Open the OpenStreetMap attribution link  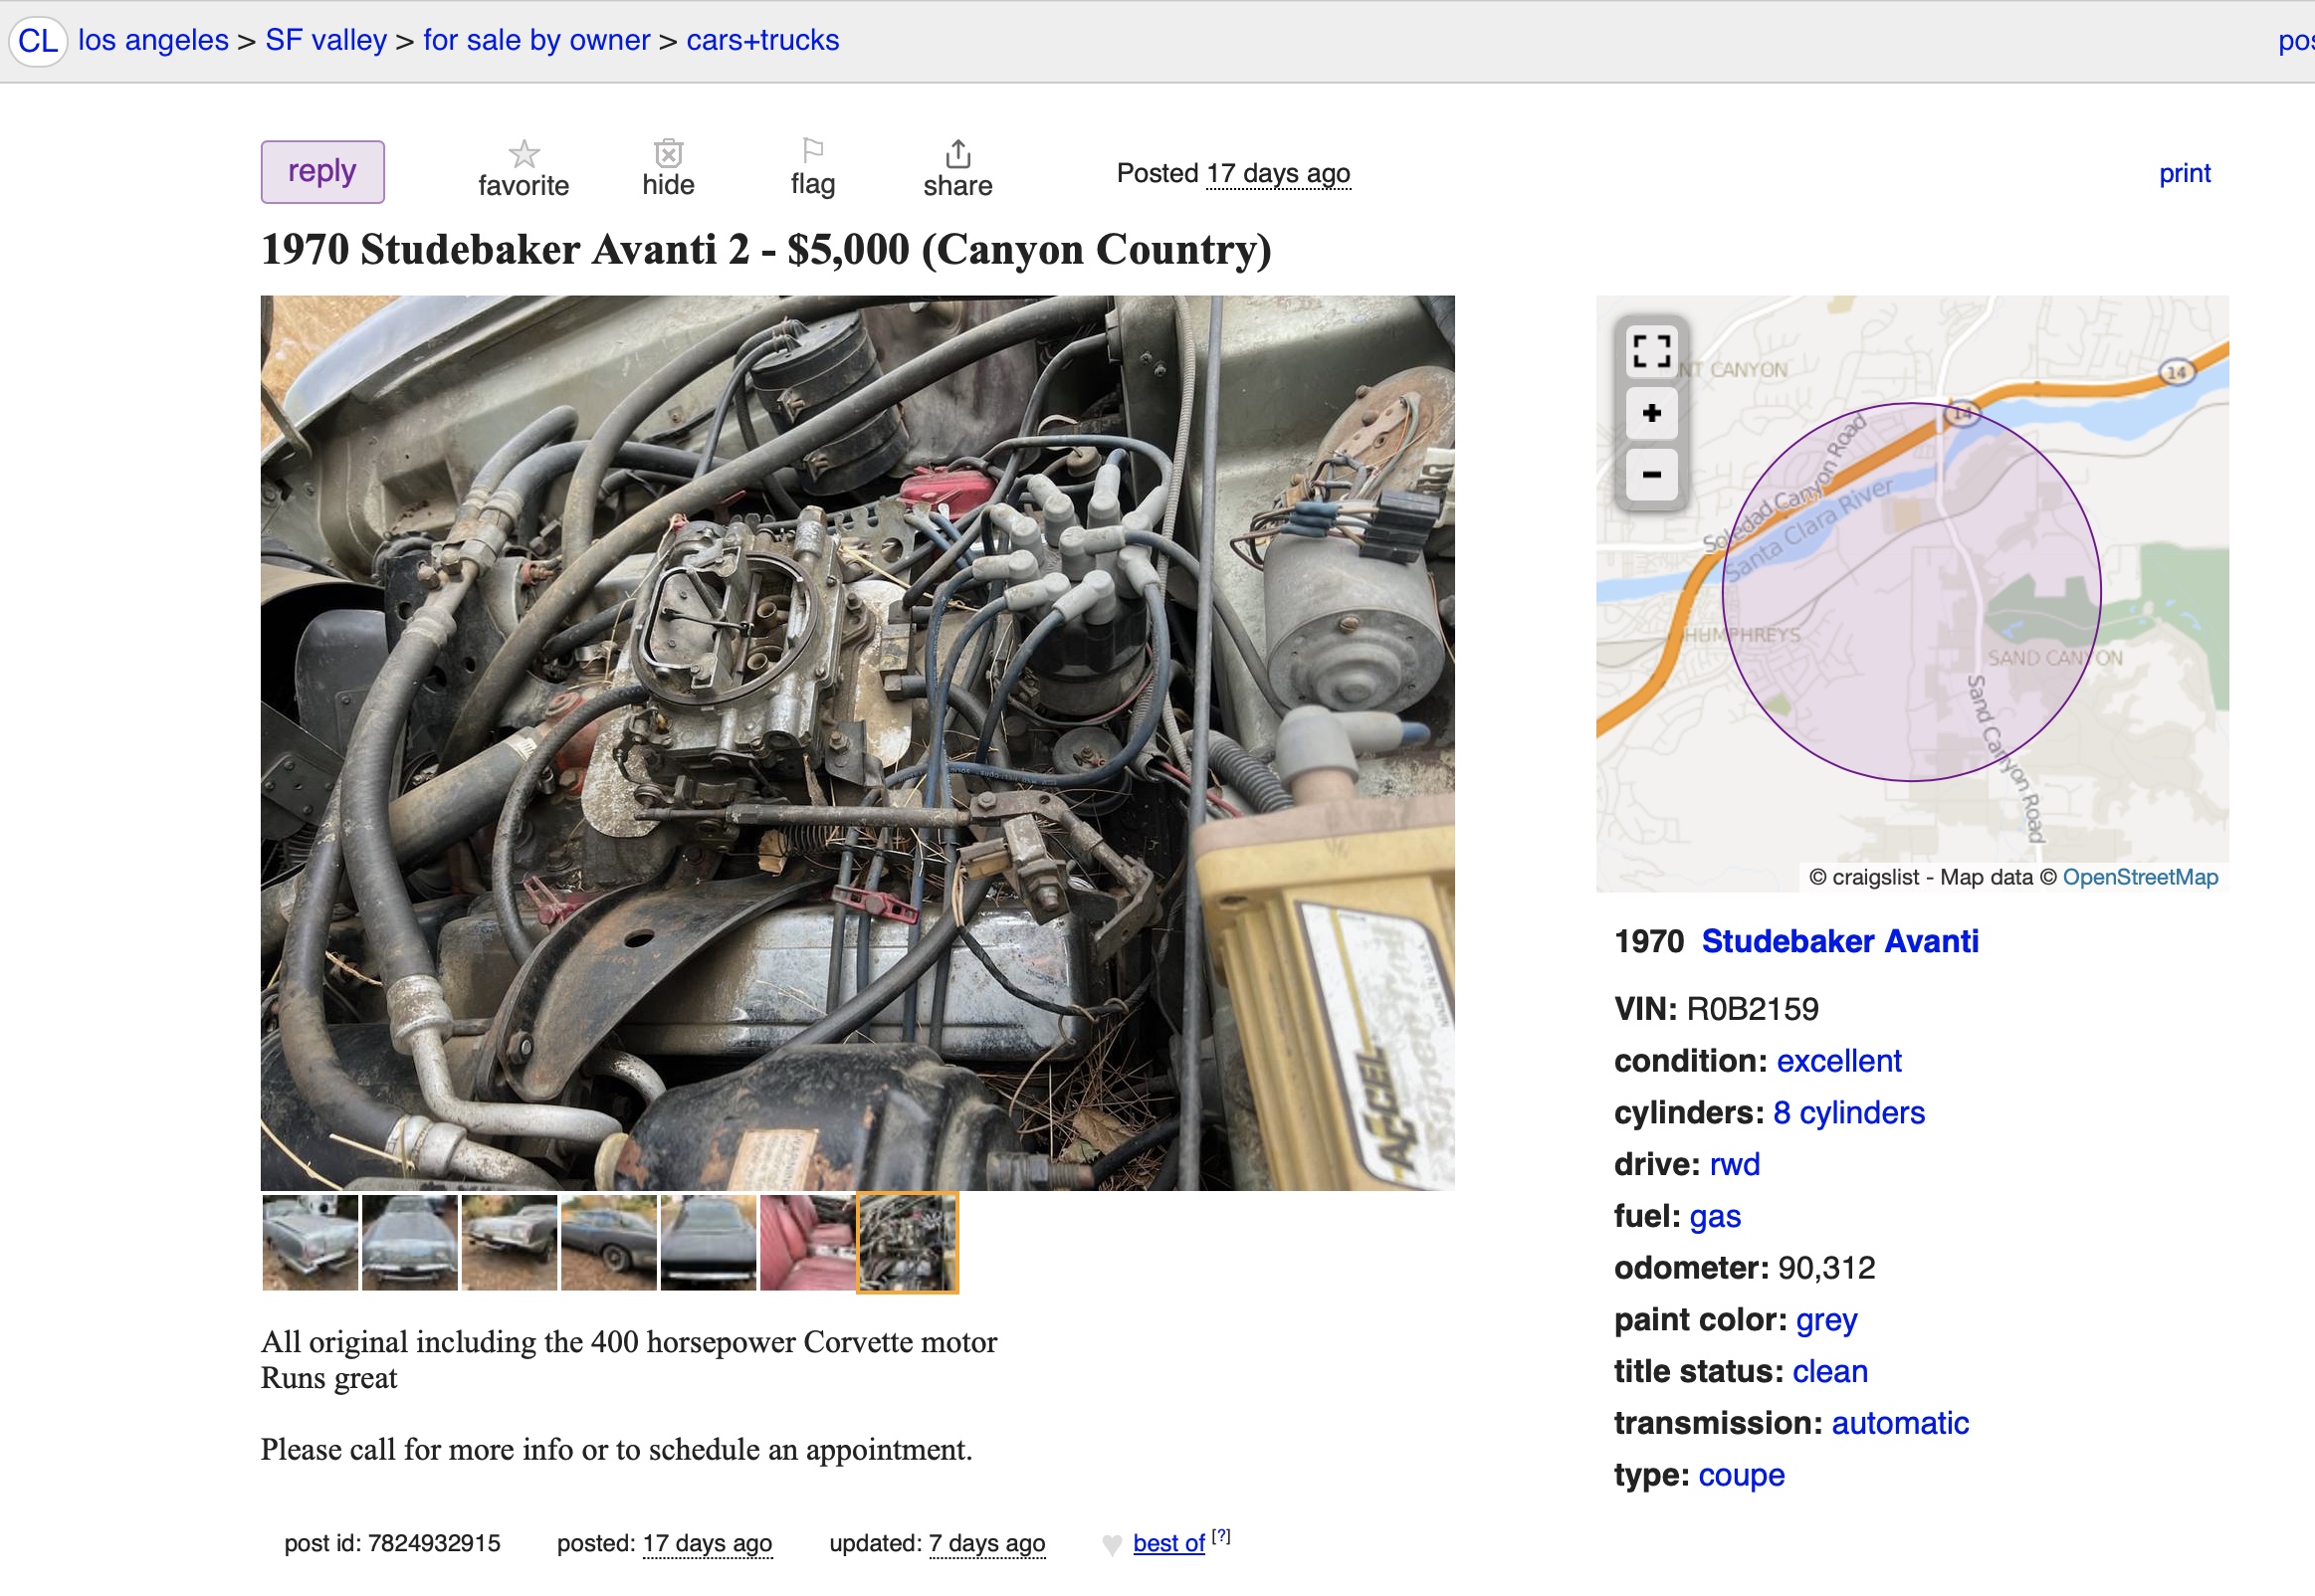pyautogui.click(x=2140, y=877)
